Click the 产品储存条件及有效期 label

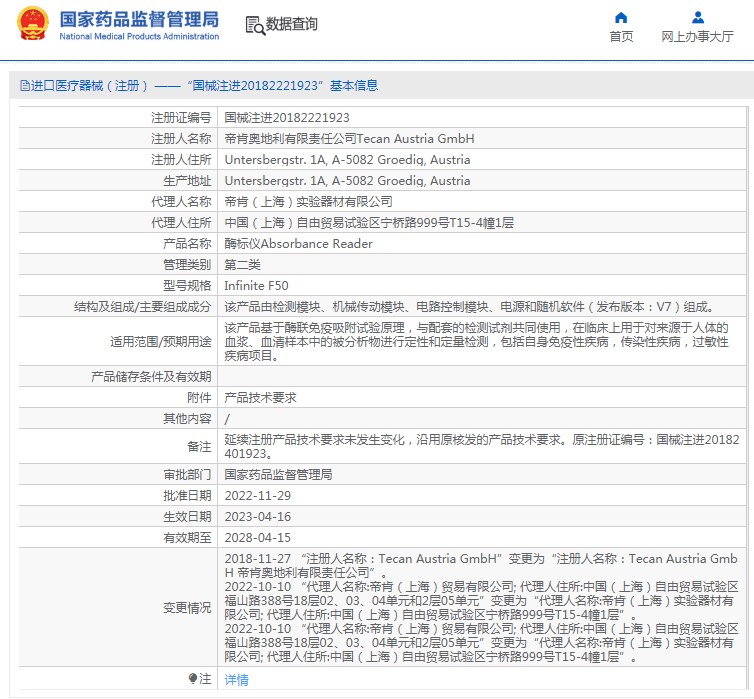click(151, 376)
